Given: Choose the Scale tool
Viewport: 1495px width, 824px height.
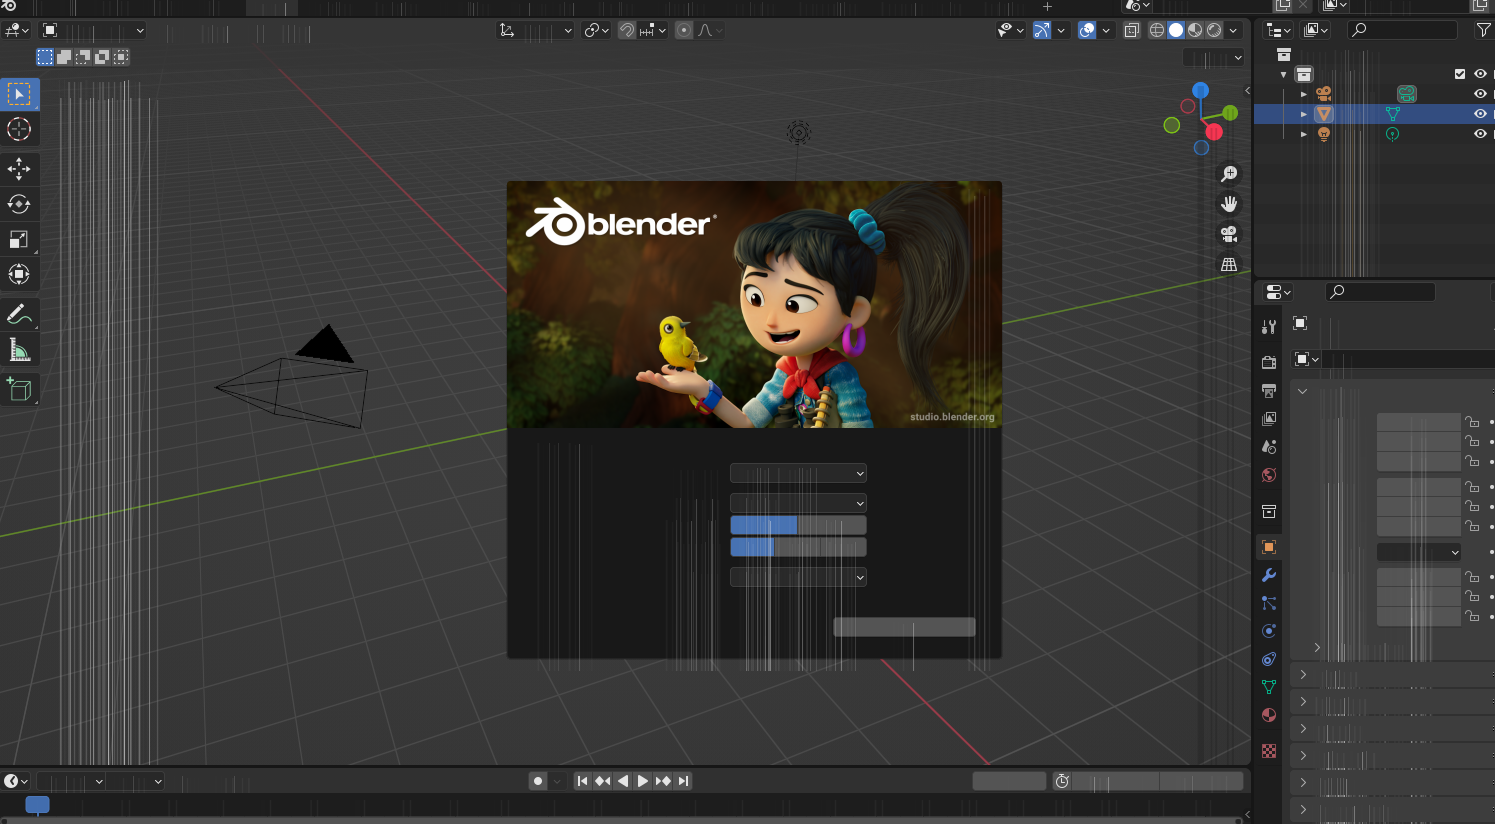Looking at the screenshot, I should click(x=19, y=239).
